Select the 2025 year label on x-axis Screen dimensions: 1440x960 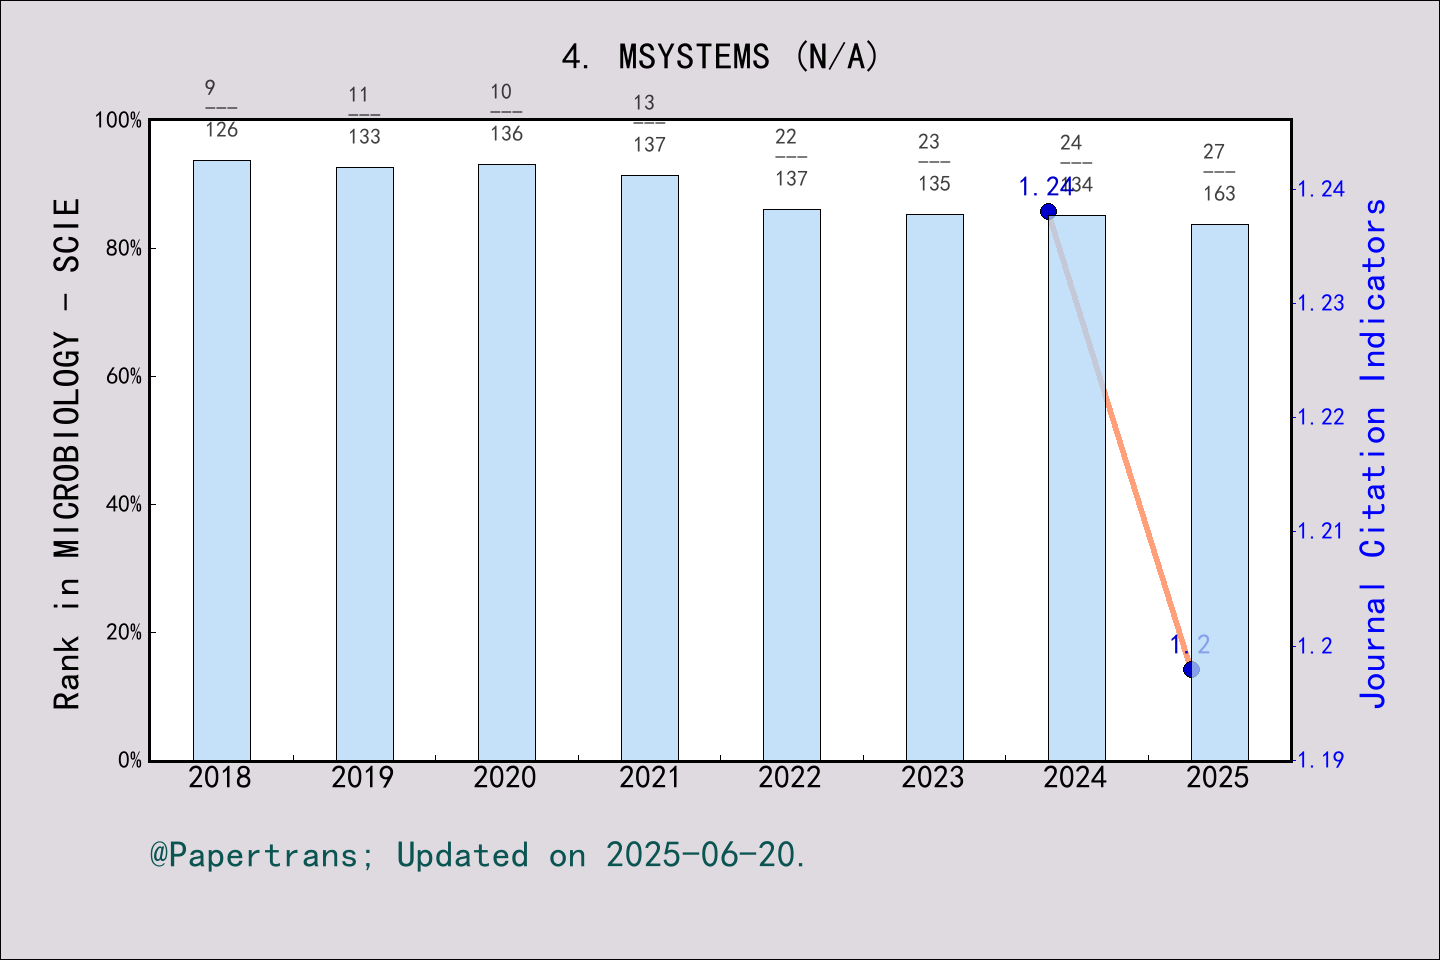1219,777
